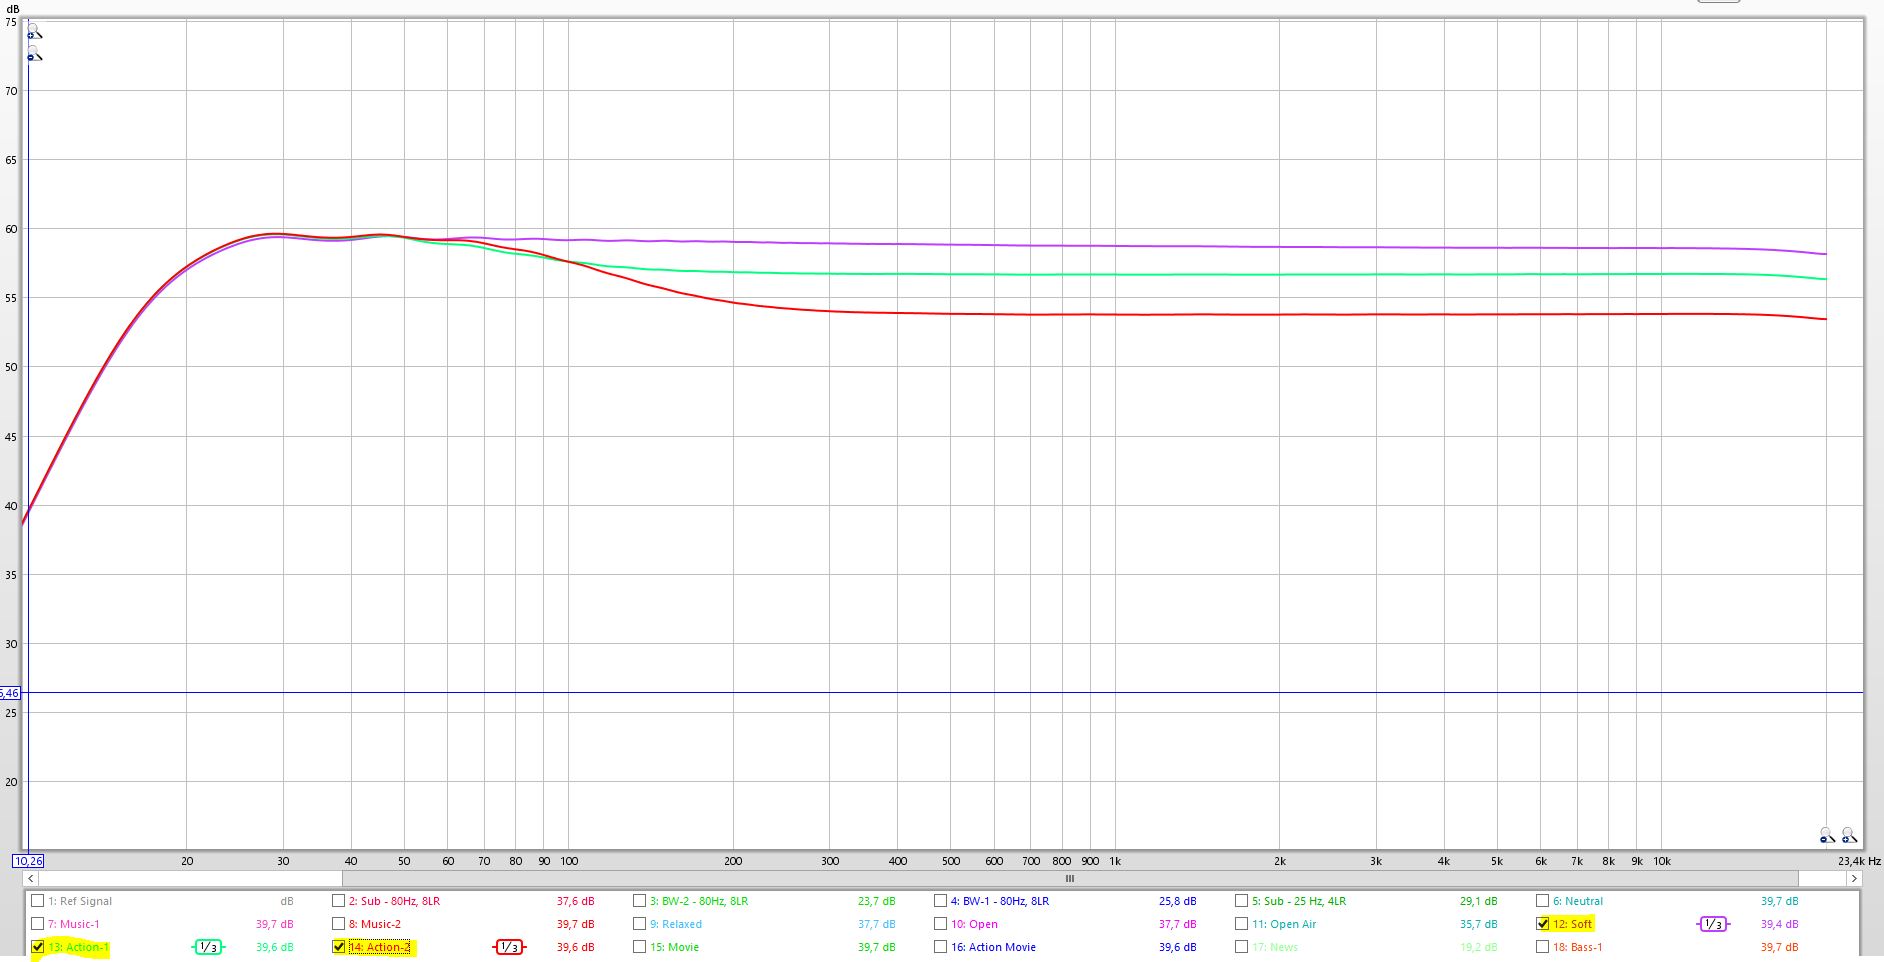Show the 16: Action Movie trace
This screenshot has height=962, width=1884.
coord(941,947)
